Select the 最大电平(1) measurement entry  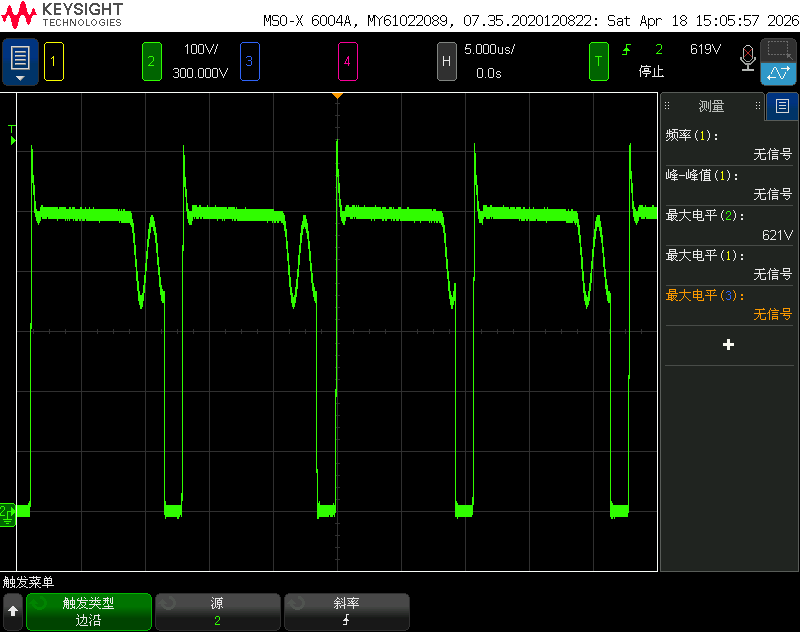(x=729, y=265)
